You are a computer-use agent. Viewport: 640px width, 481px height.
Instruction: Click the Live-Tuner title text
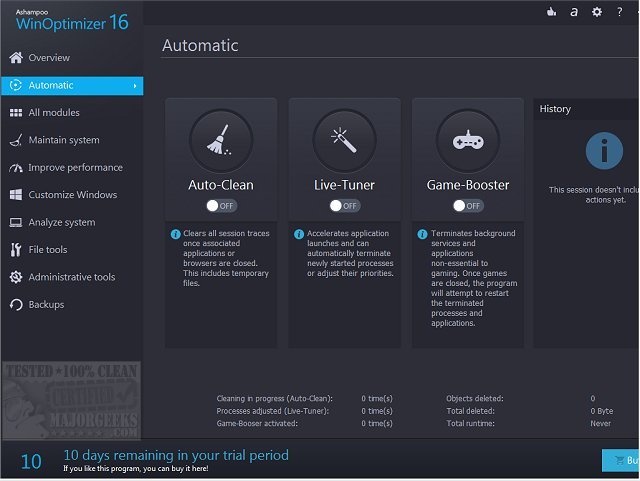[344, 185]
